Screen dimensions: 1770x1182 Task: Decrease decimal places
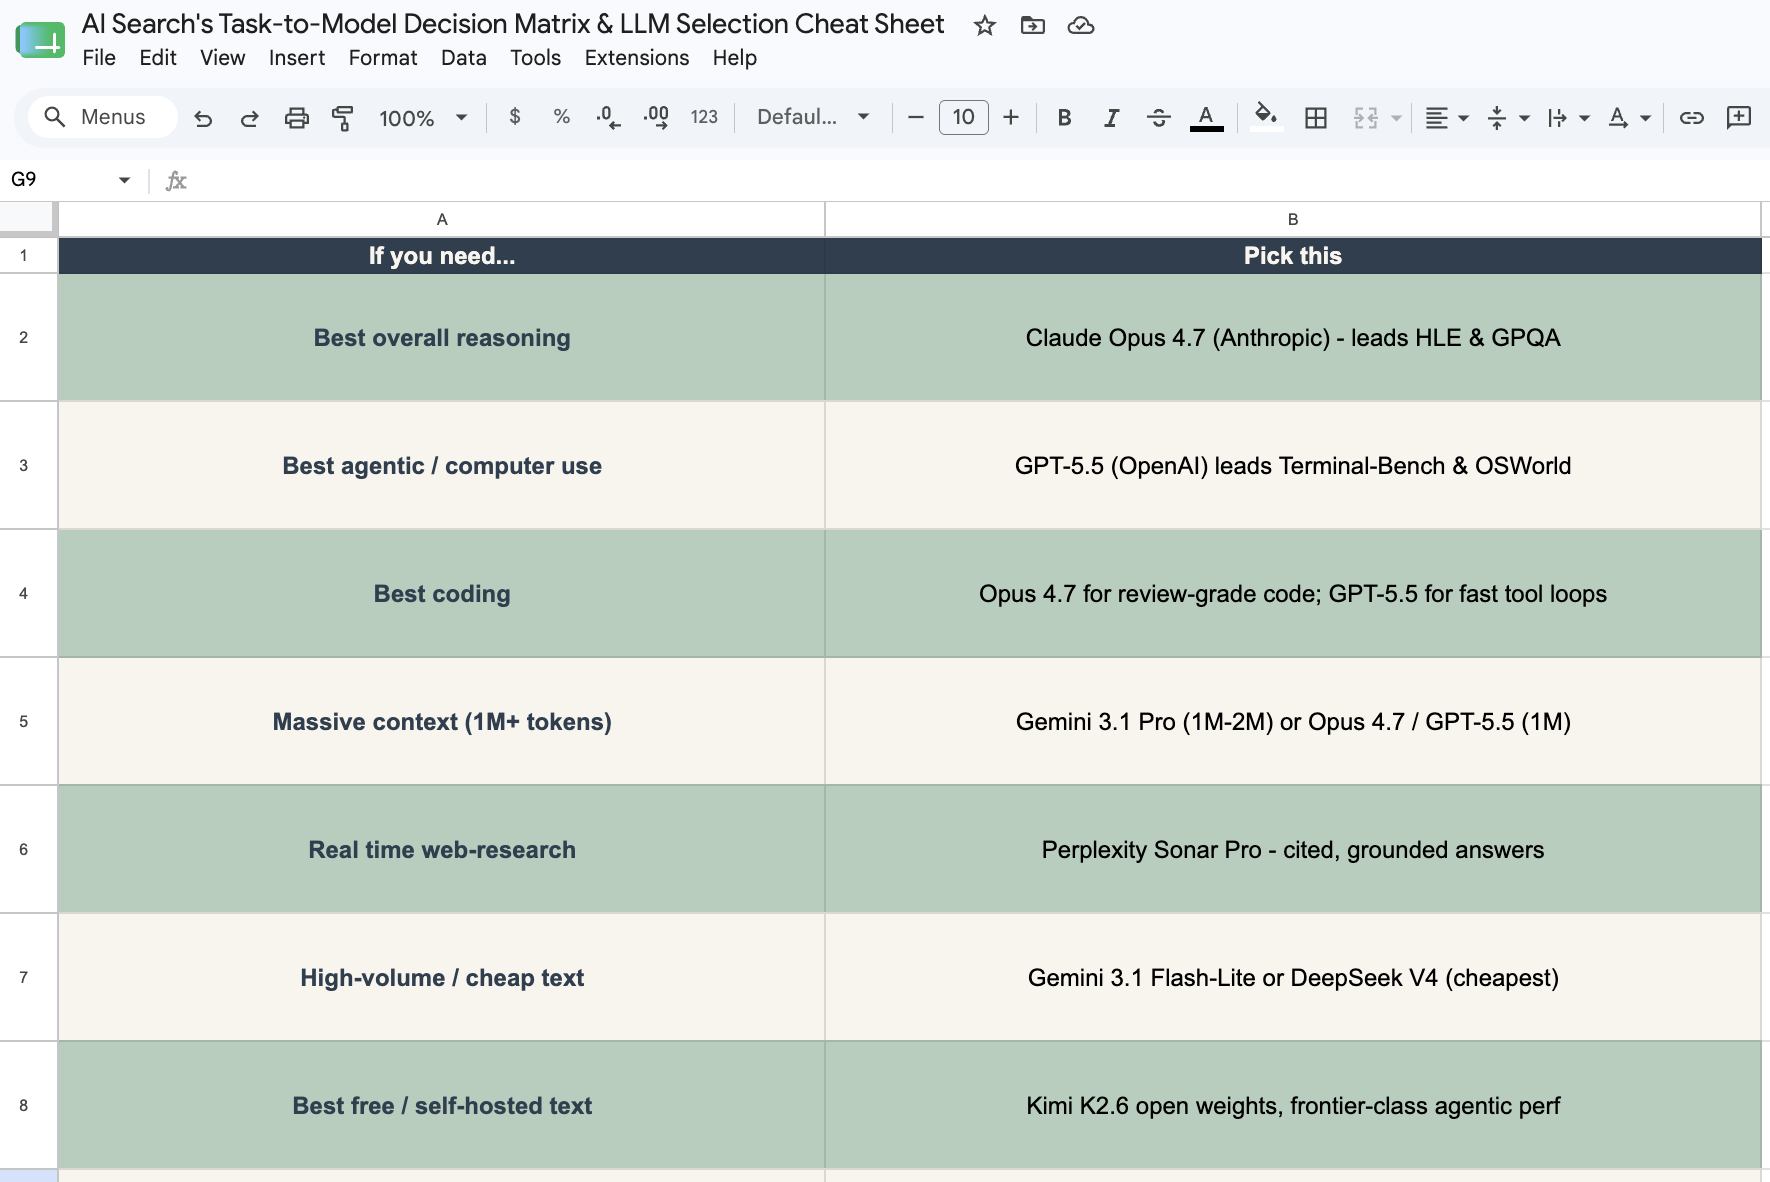608,117
